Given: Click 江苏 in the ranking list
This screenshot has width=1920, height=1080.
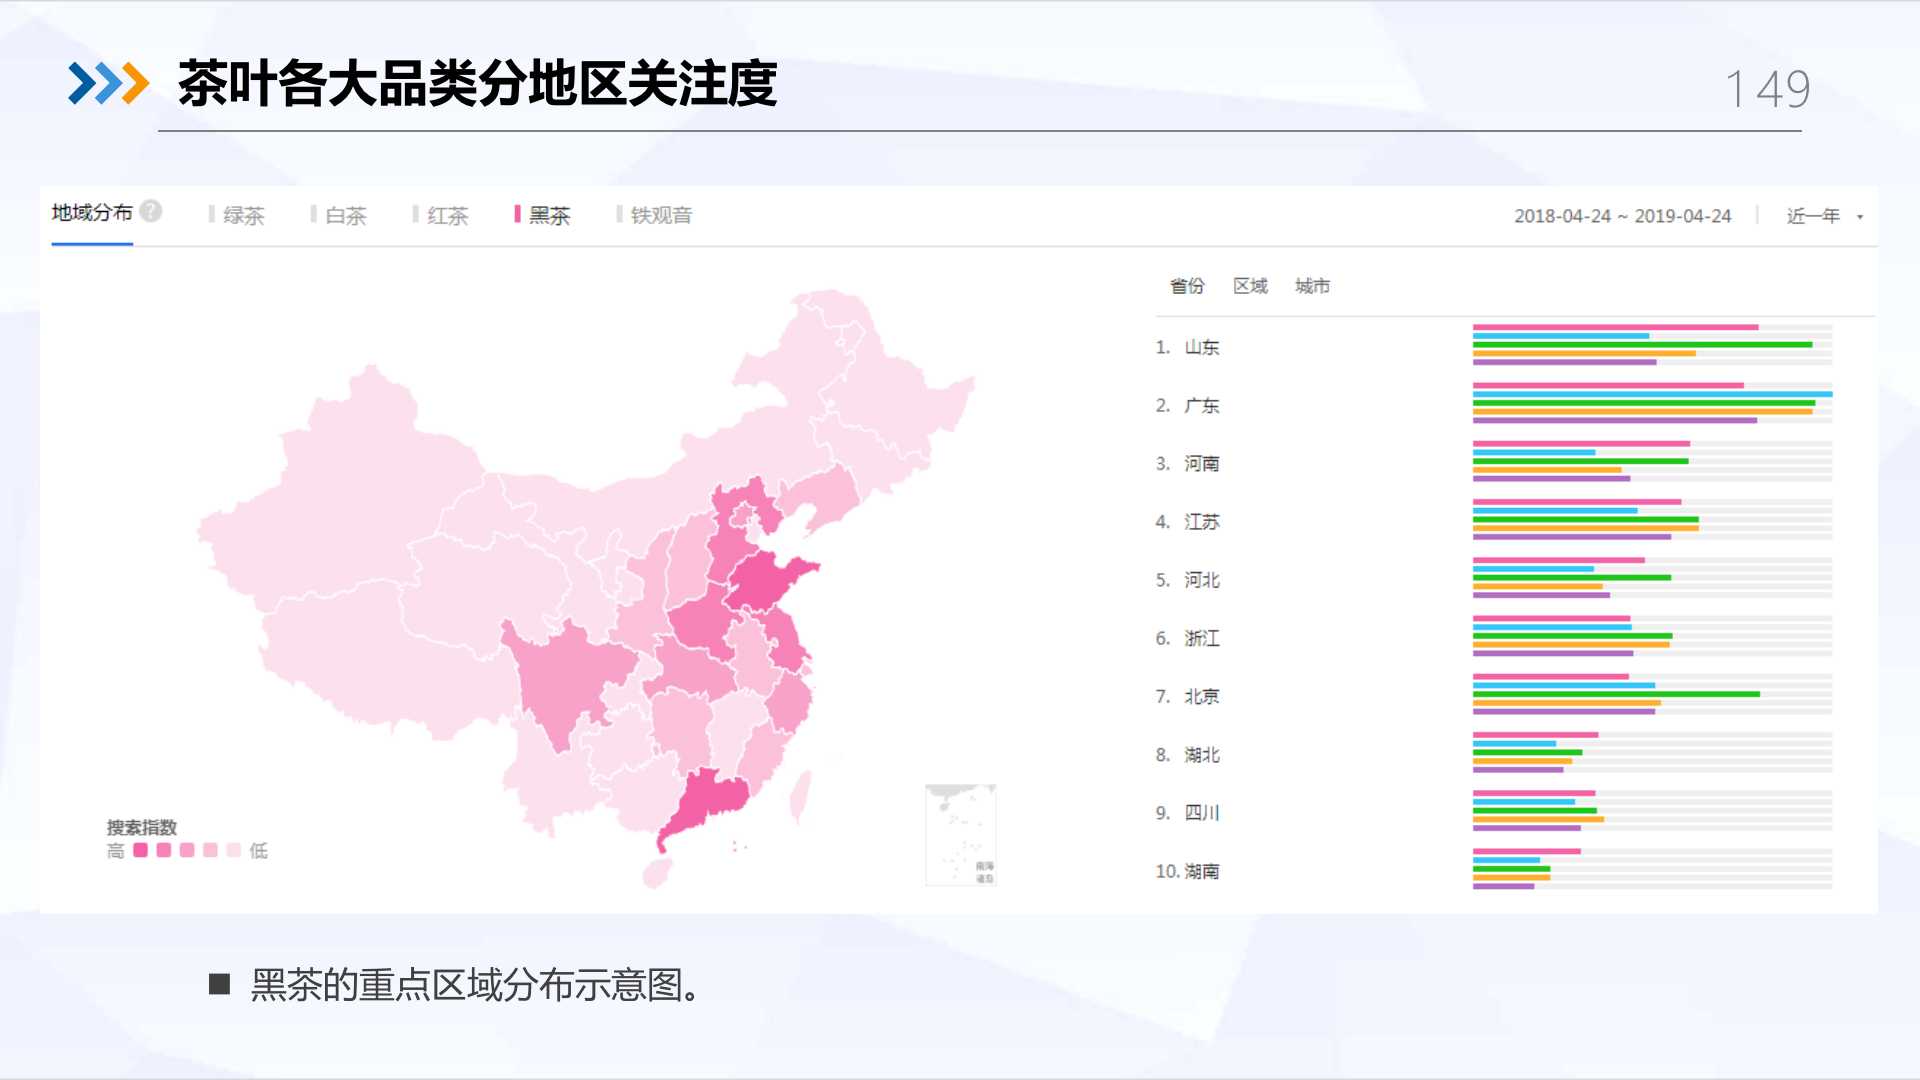Looking at the screenshot, I should [x=1202, y=521].
